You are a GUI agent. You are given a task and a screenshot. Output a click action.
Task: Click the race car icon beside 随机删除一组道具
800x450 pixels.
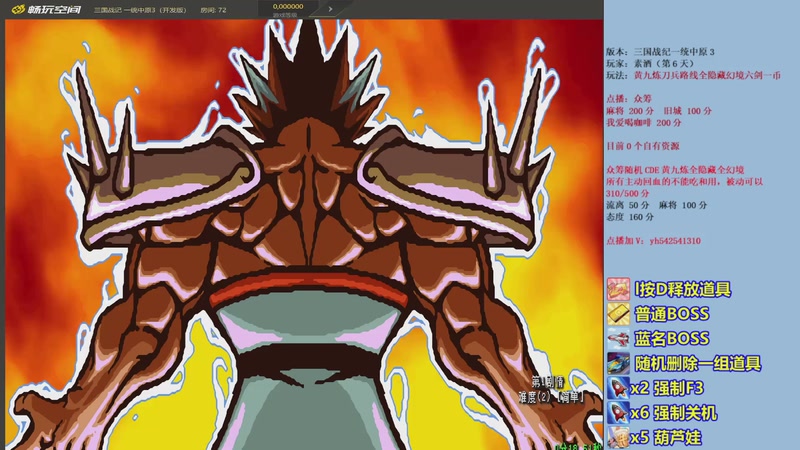(618, 363)
